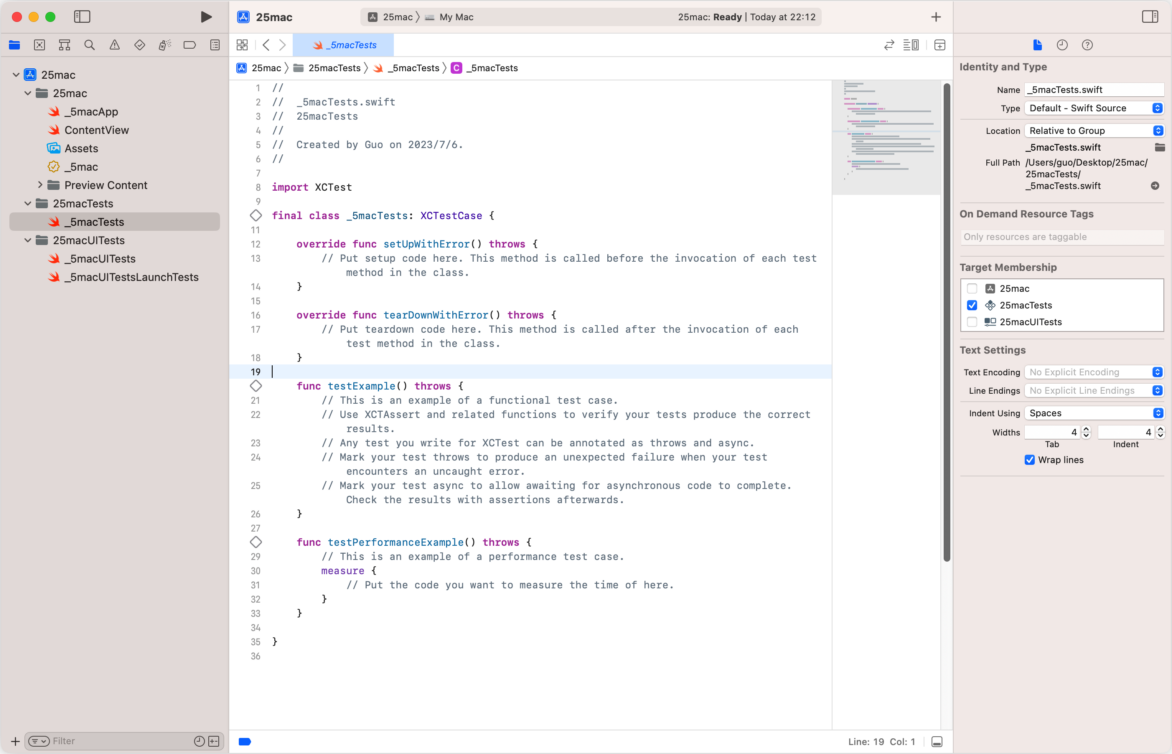Screen dimensions: 1172x754
Task: Reveal full path in Finder arrow
Action: click(x=1155, y=186)
